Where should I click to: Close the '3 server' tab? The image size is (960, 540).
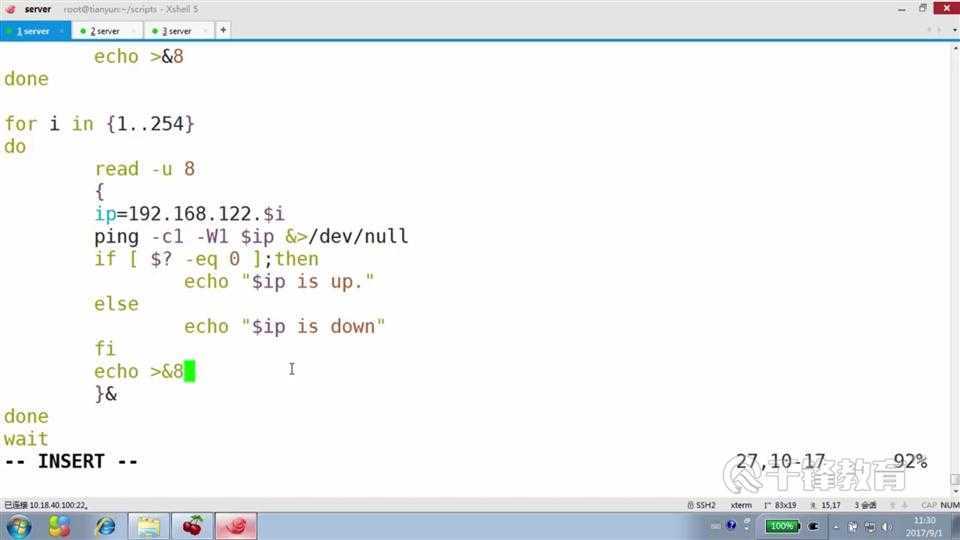(205, 31)
